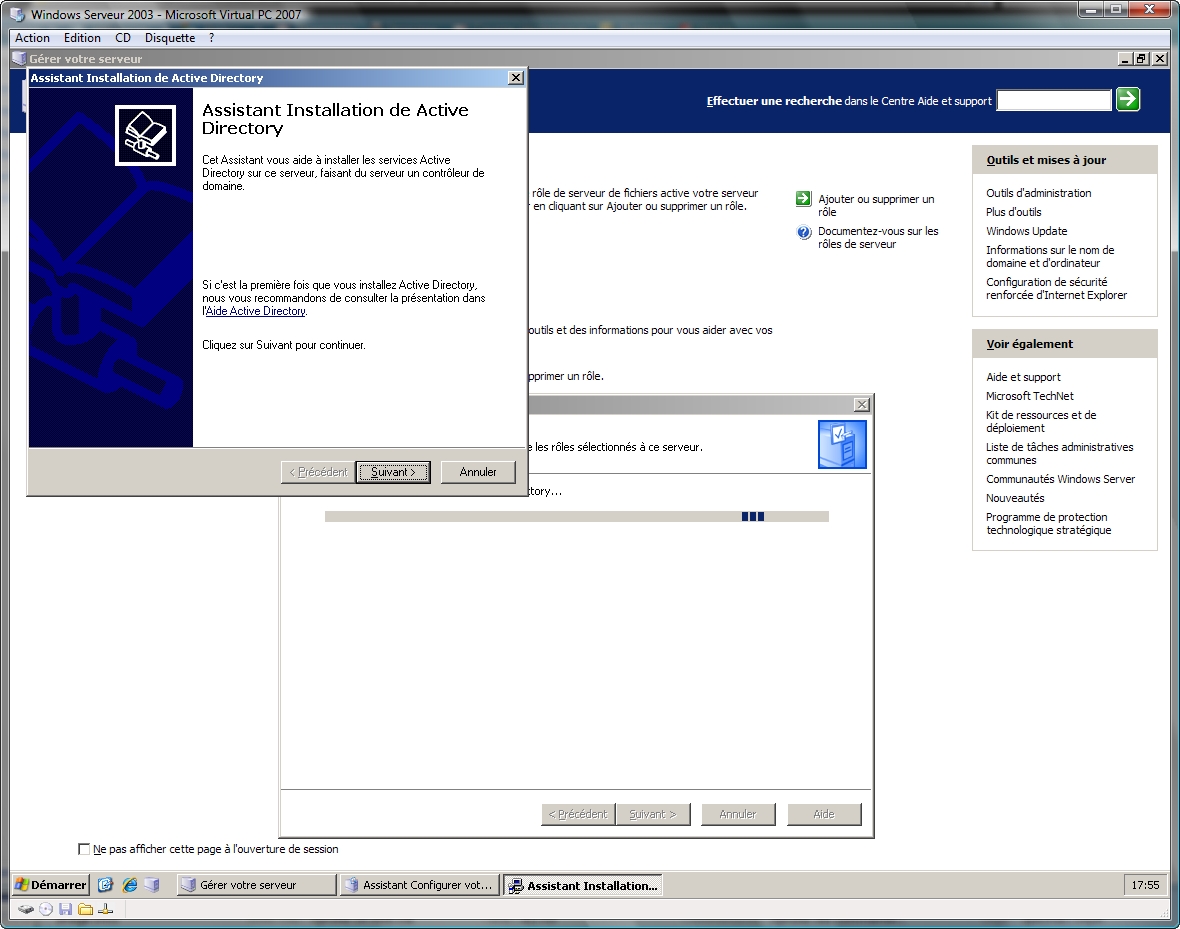Click the Démarrer start button
Image resolution: width=1180 pixels, height=929 pixels.
[x=51, y=885]
